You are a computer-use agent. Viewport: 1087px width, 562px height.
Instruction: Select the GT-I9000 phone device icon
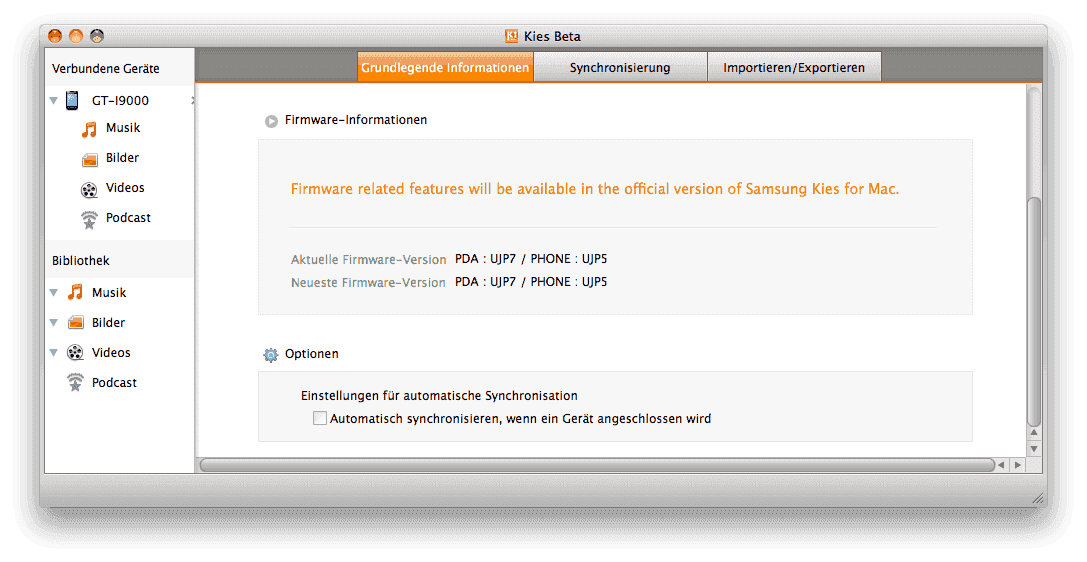(72, 100)
